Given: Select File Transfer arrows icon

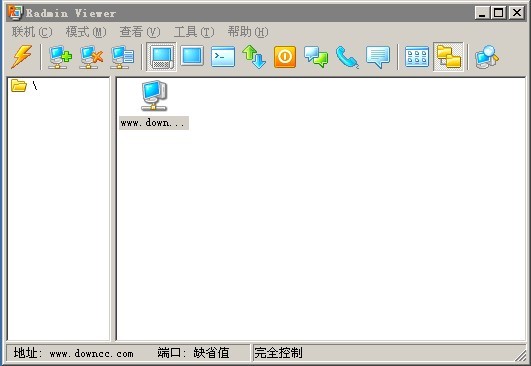Looking at the screenshot, I should coord(254,57).
